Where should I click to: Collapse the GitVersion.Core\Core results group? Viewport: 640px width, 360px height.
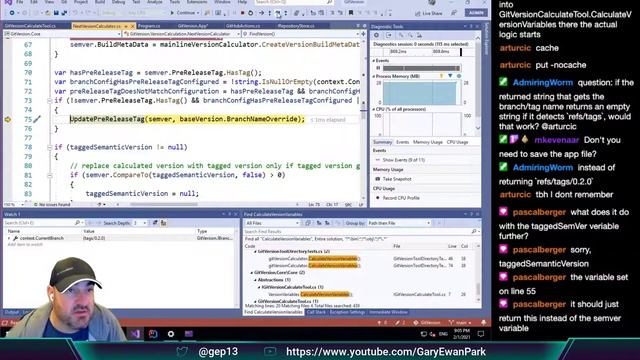point(252,273)
